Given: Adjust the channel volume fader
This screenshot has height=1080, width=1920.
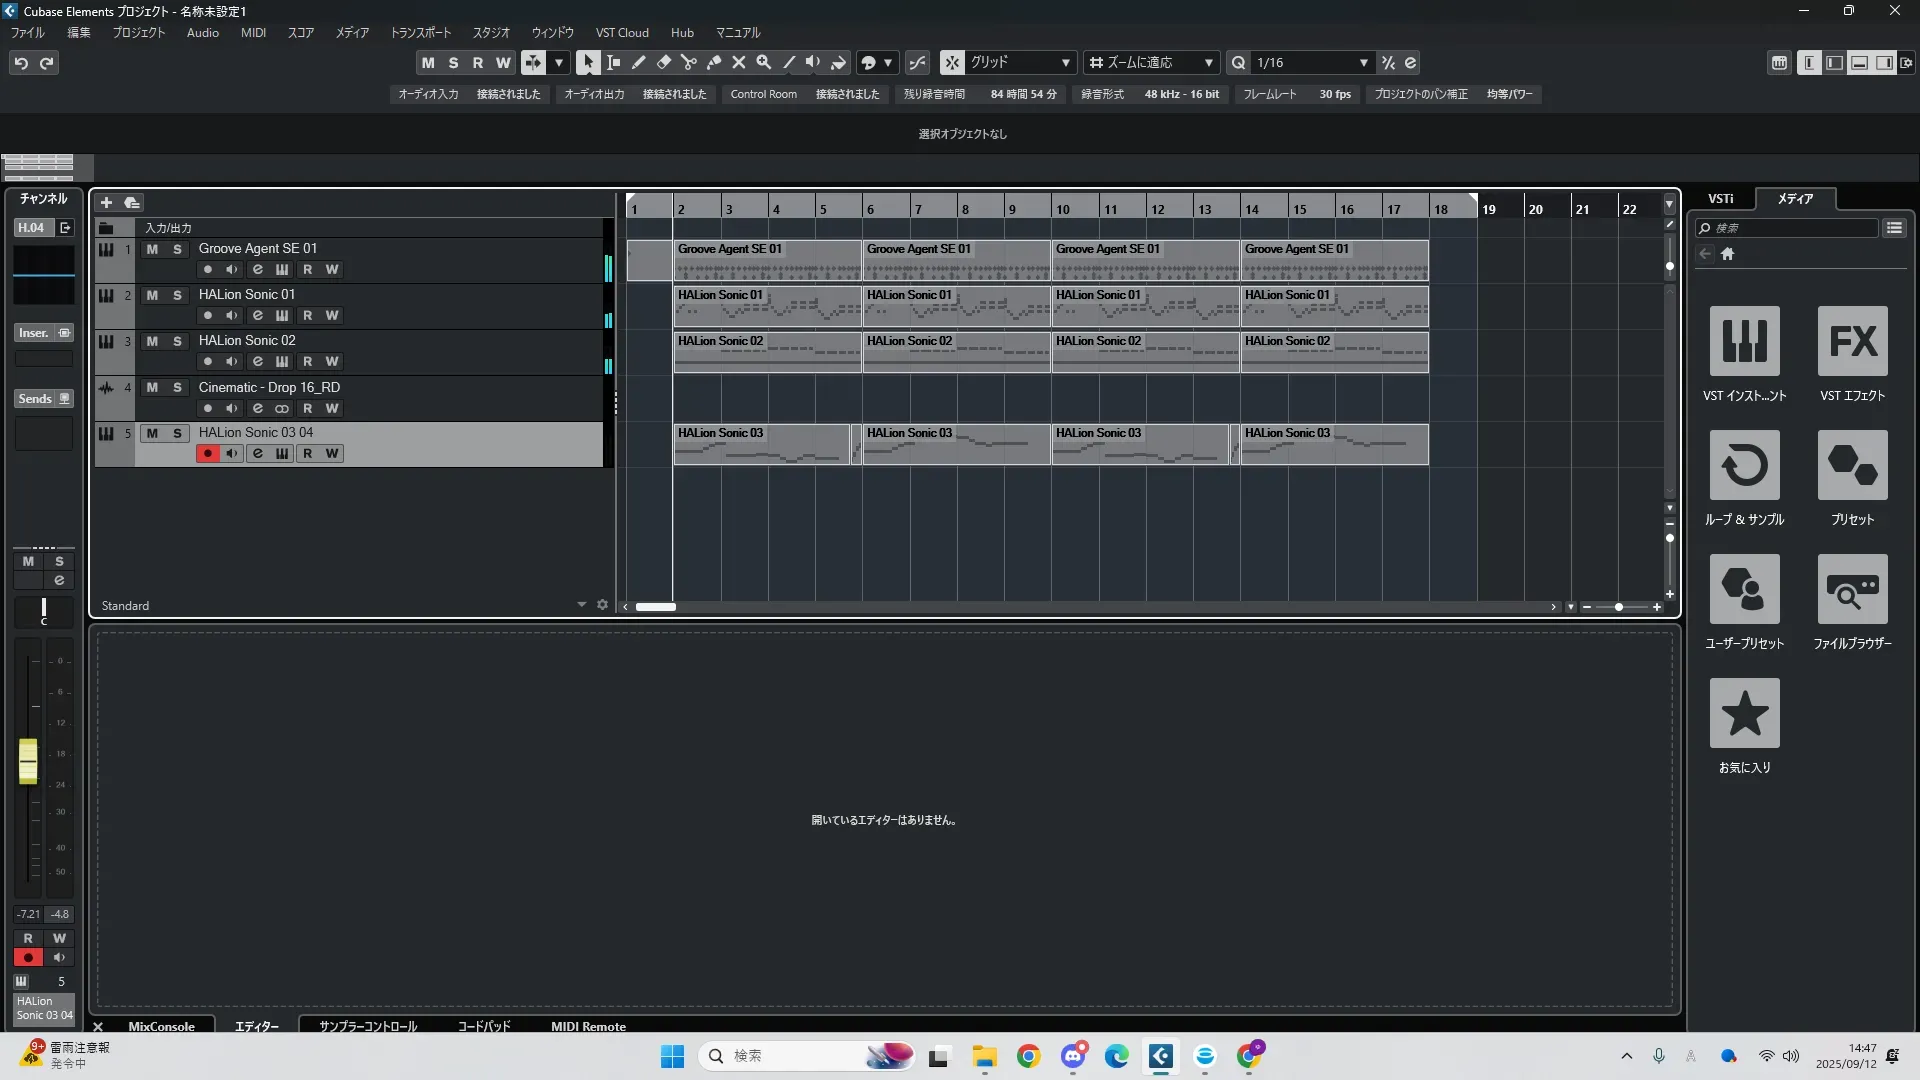Looking at the screenshot, I should pyautogui.click(x=28, y=761).
